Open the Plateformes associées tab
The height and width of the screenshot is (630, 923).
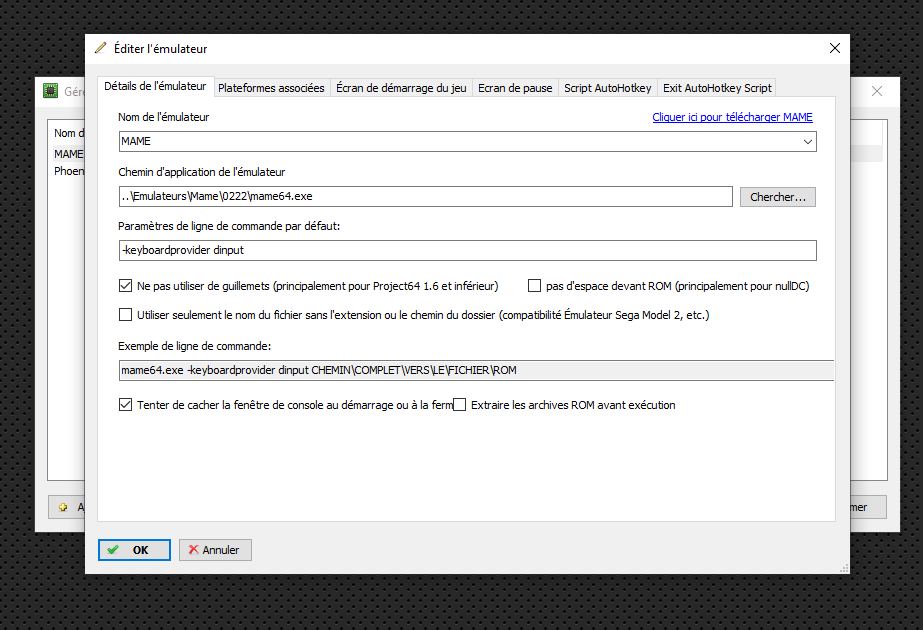(x=271, y=88)
